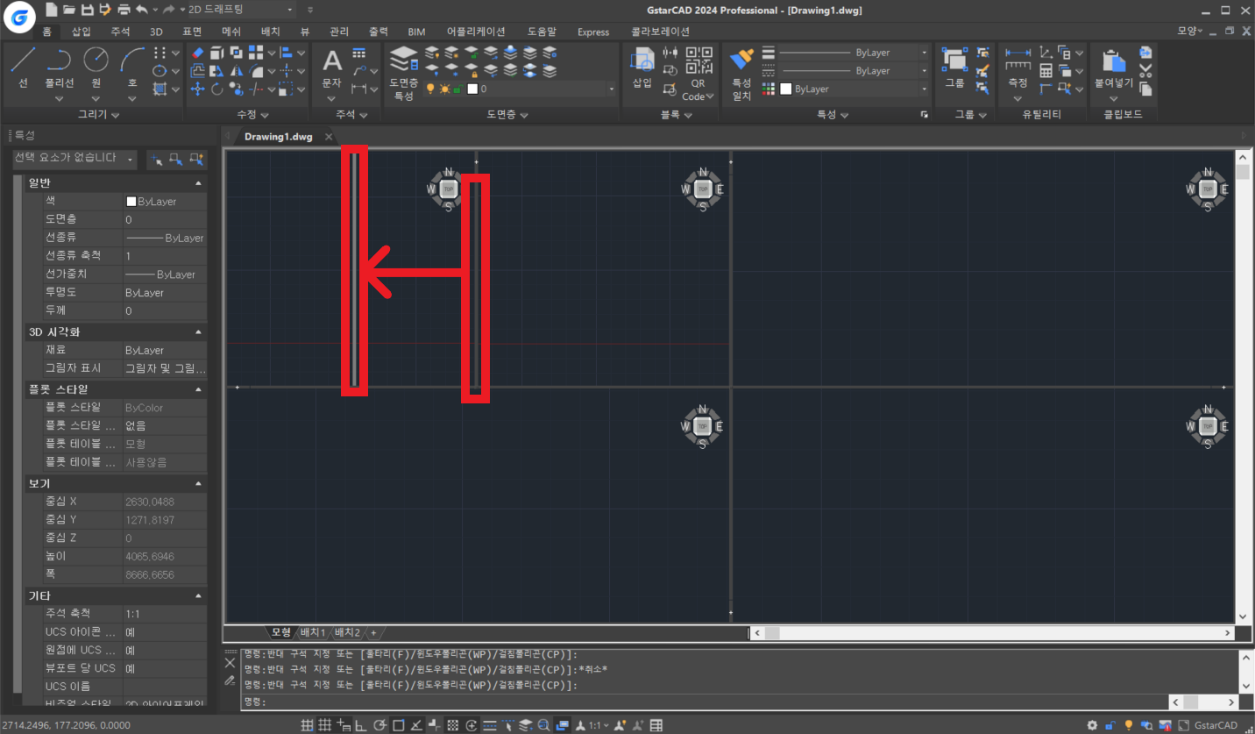1255x734 pixels.
Task: Open the Express ribbon tab
Action: 593,31
